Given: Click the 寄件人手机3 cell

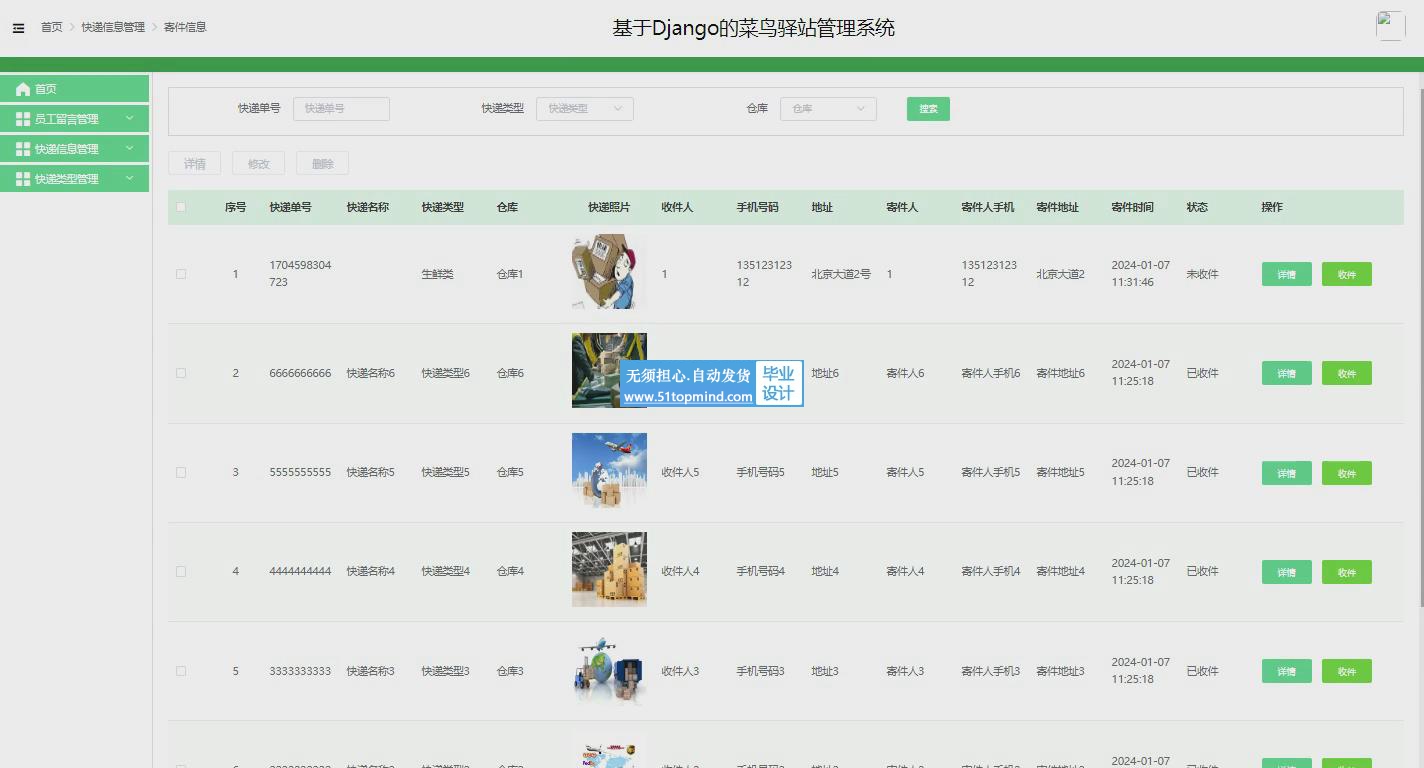Looking at the screenshot, I should [x=991, y=671].
